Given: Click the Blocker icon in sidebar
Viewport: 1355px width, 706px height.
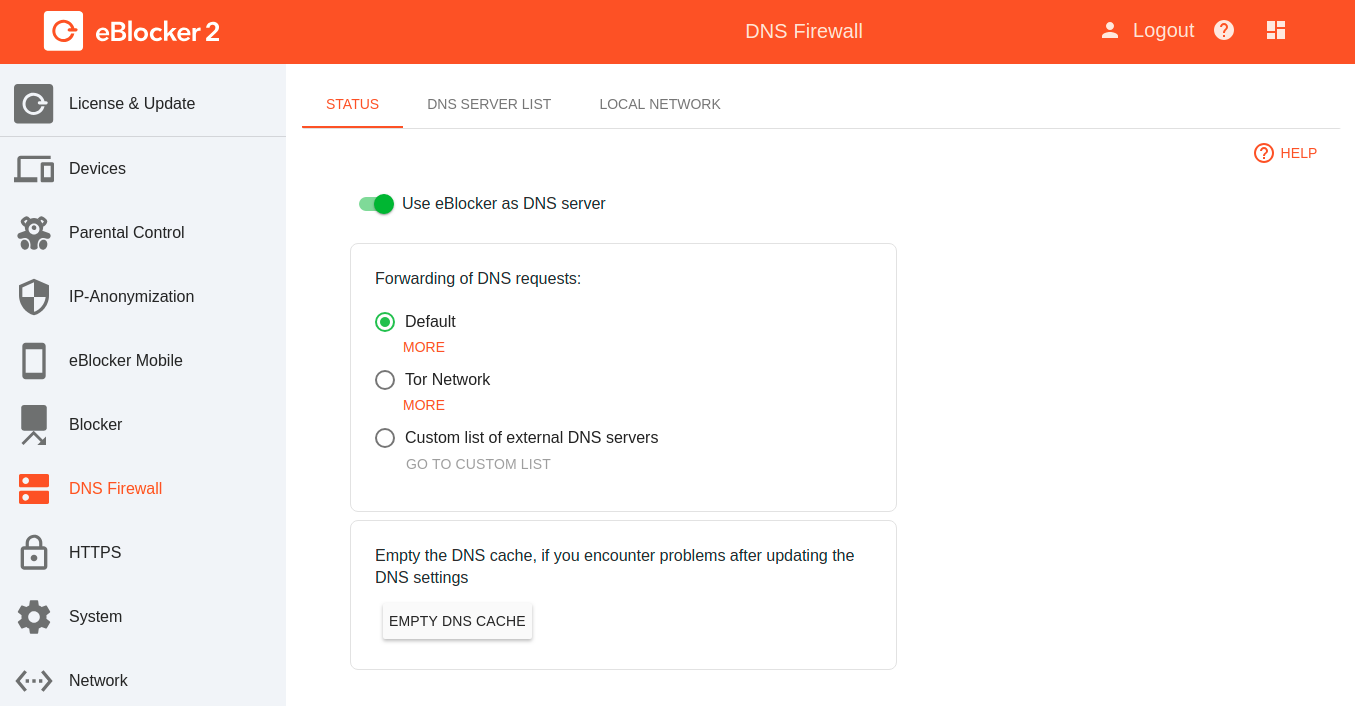Looking at the screenshot, I should [x=34, y=425].
